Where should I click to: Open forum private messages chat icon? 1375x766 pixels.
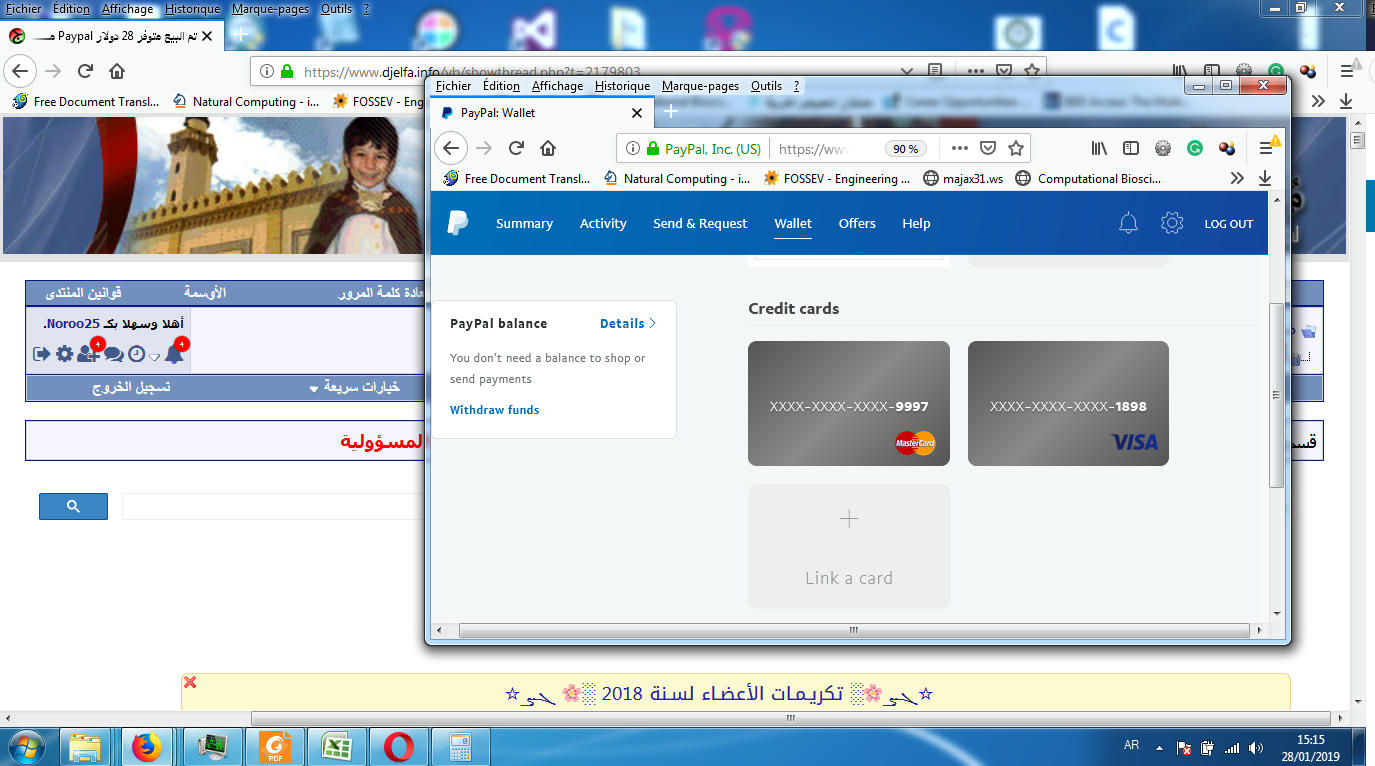(114, 353)
